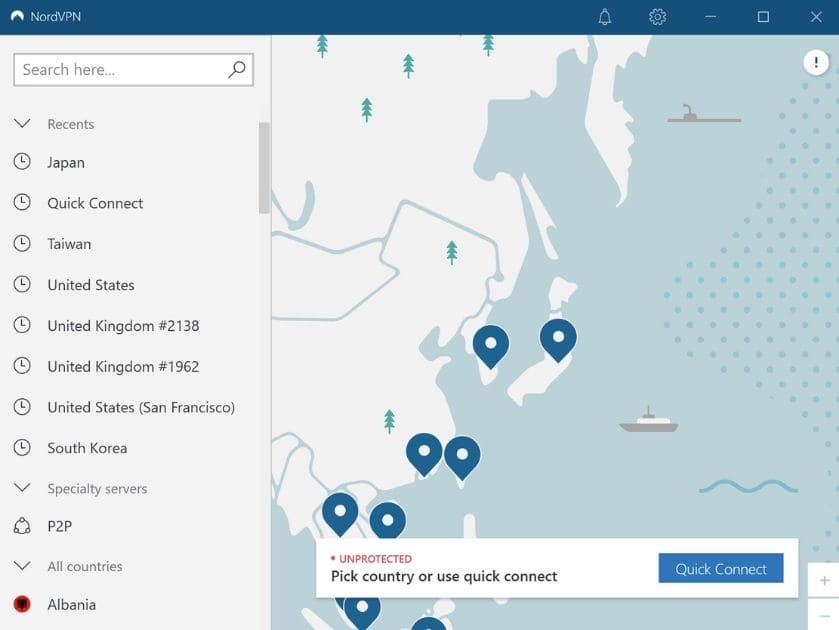Viewport: 839px width, 630px height.
Task: Click the clock icon for United States (San Francisco)
Action: 22,407
